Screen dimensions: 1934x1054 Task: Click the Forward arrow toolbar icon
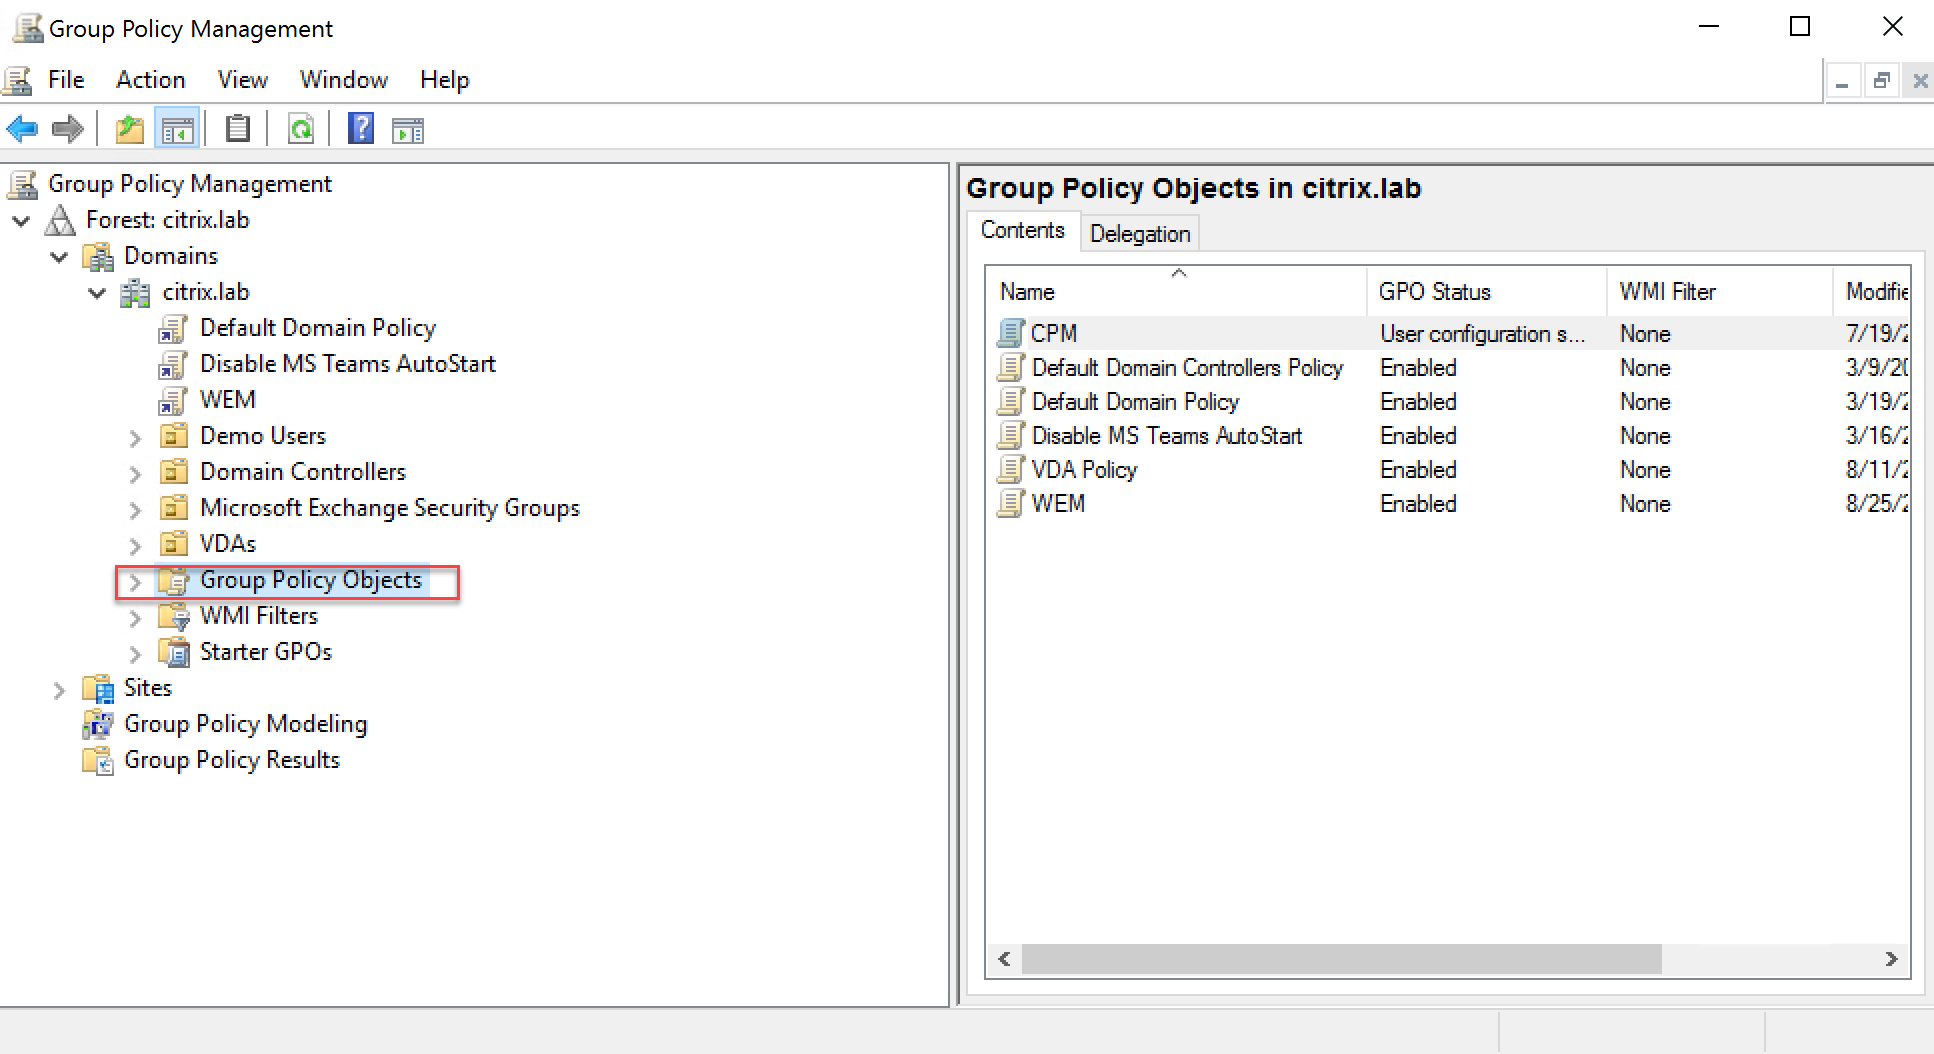[x=68, y=129]
